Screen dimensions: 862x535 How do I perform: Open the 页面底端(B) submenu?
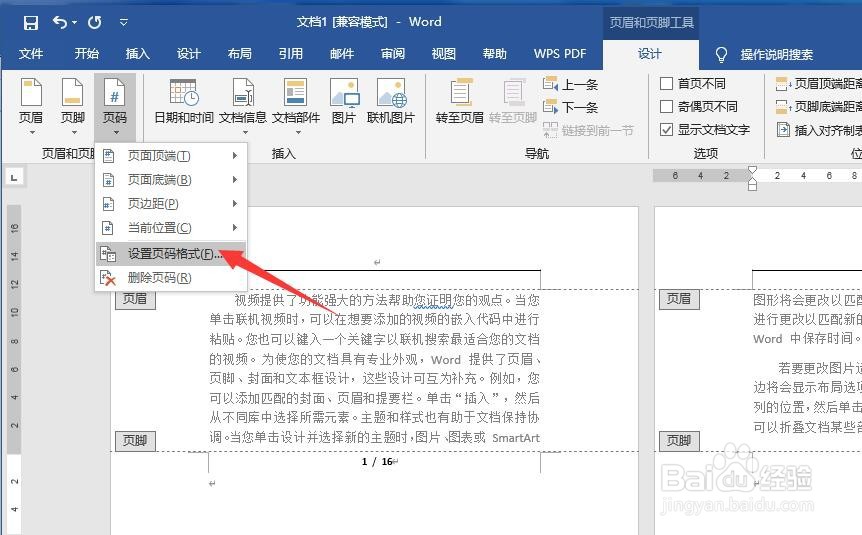click(171, 180)
